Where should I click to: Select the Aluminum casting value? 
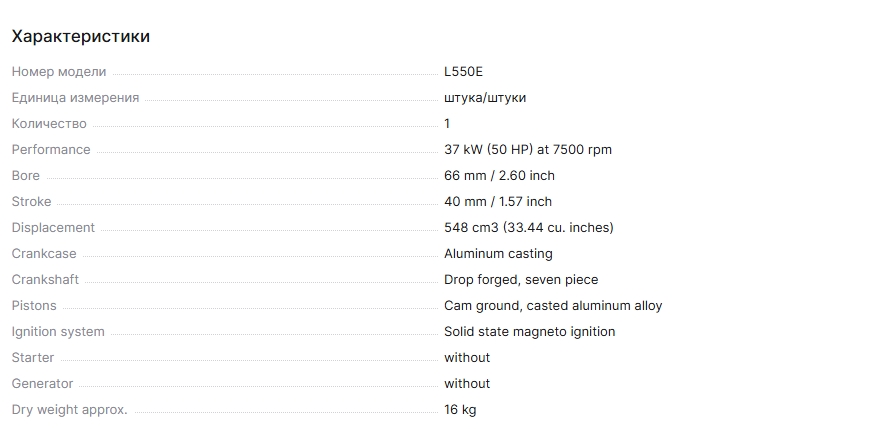(498, 254)
